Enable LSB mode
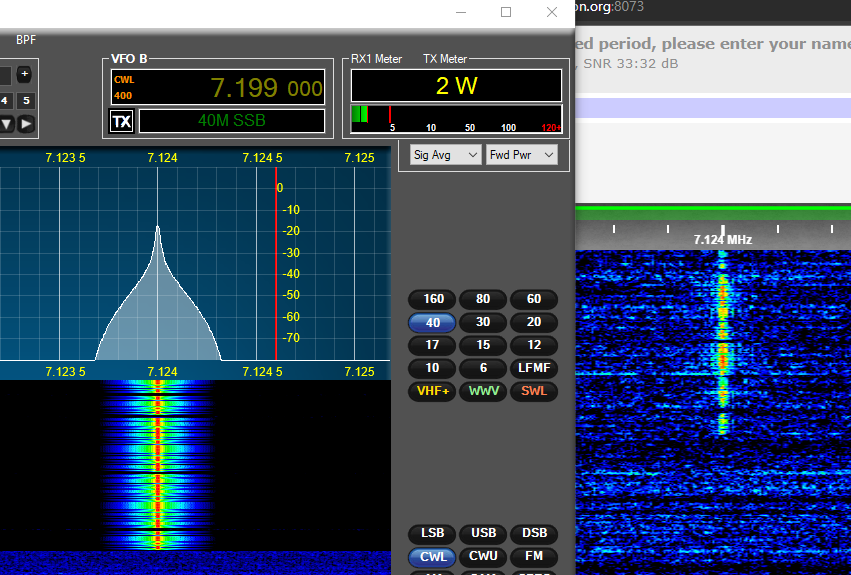Screen dimensions: 851x575 pos(433,534)
